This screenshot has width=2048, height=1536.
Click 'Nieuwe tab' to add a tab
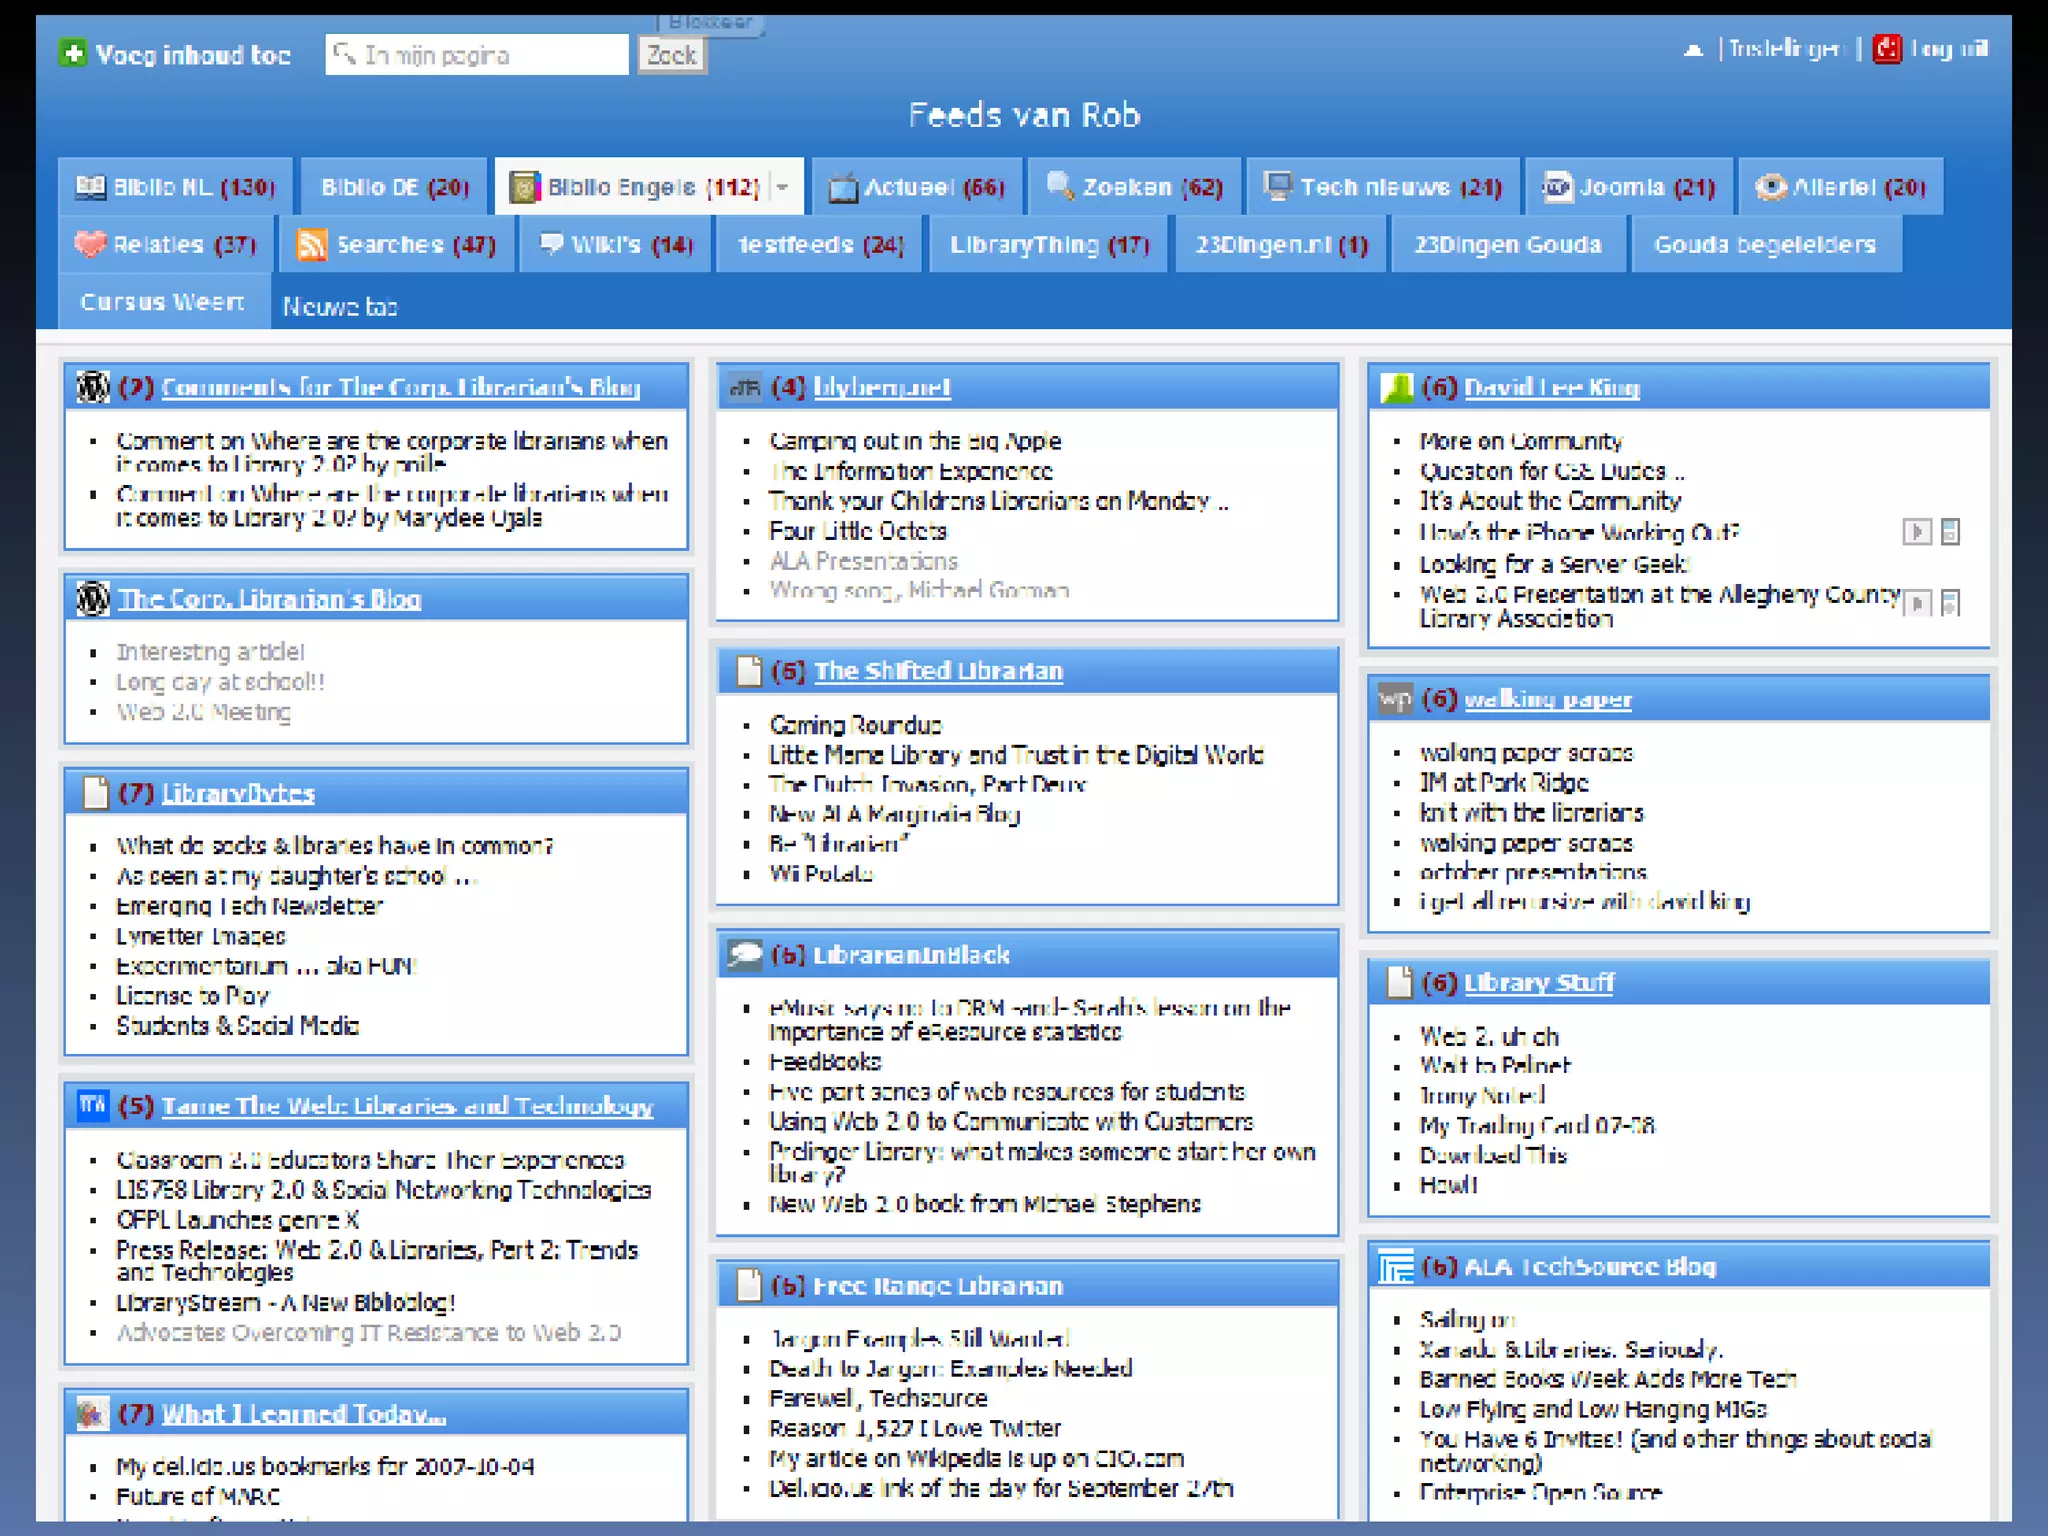(x=340, y=306)
